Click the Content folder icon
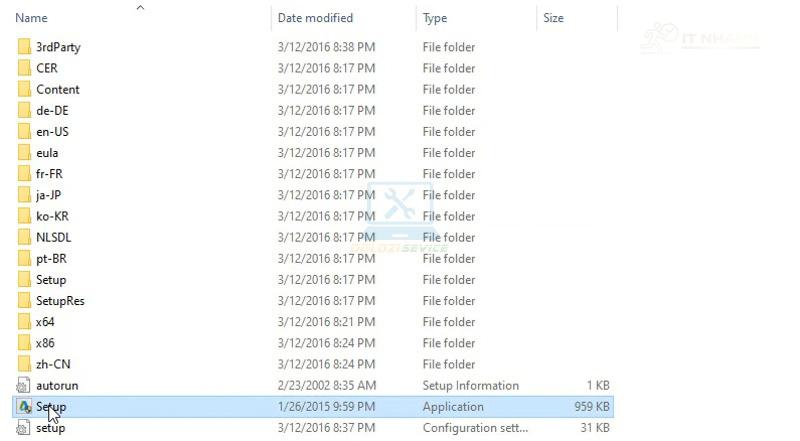This screenshot has height=441, width=800. (24, 89)
